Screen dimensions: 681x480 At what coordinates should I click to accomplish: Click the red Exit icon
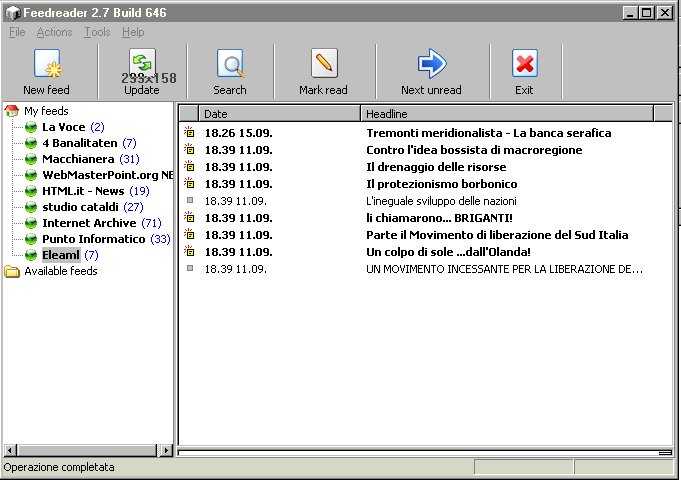[524, 65]
